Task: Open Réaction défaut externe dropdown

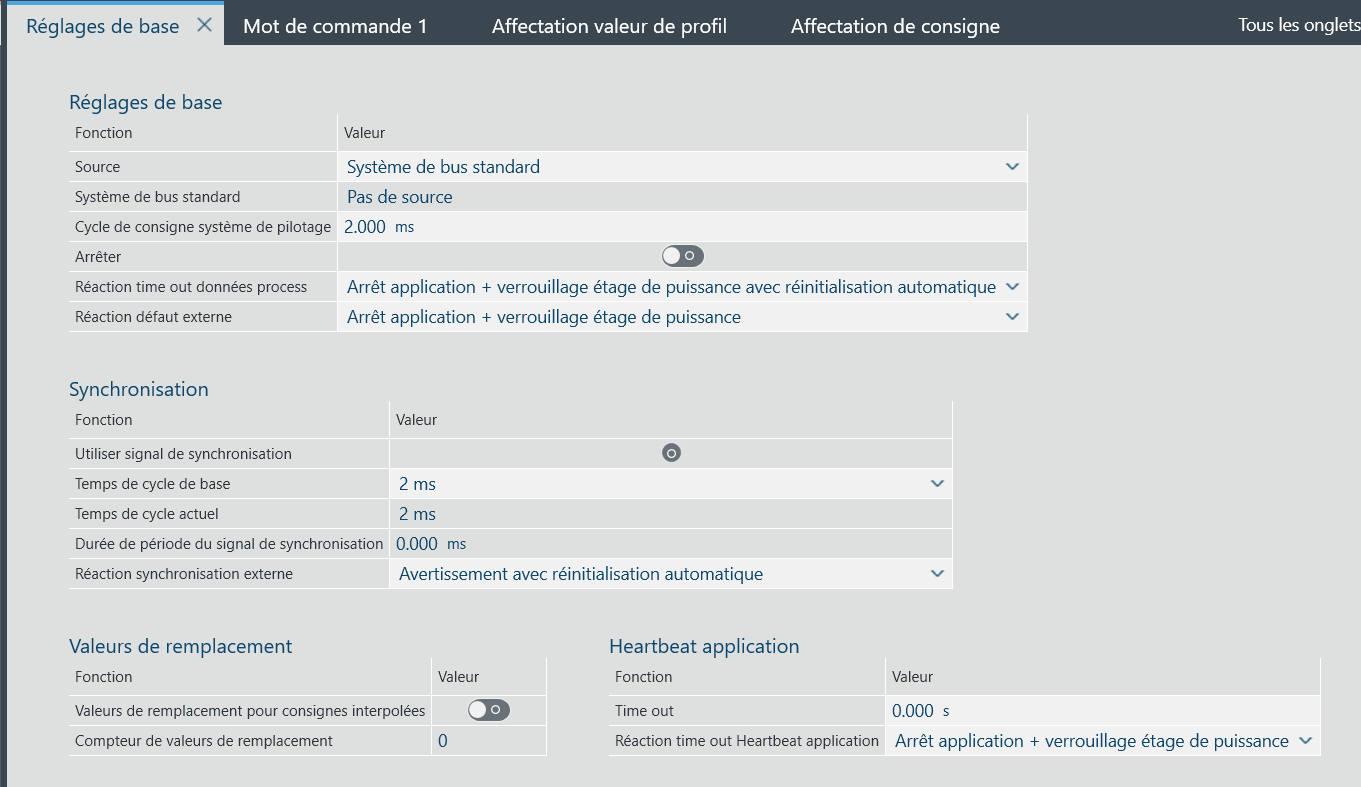Action: click(x=1012, y=317)
